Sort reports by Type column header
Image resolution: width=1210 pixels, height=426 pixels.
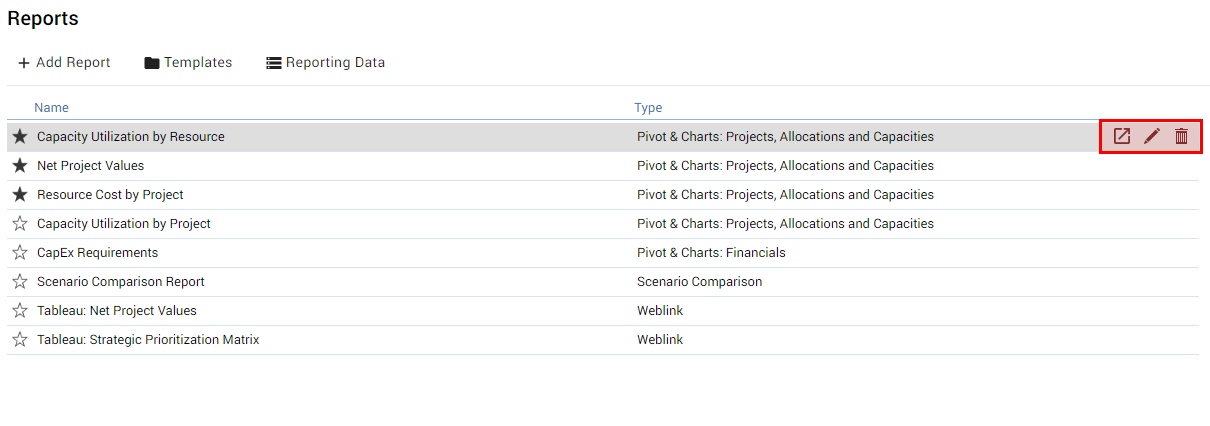pyautogui.click(x=648, y=107)
